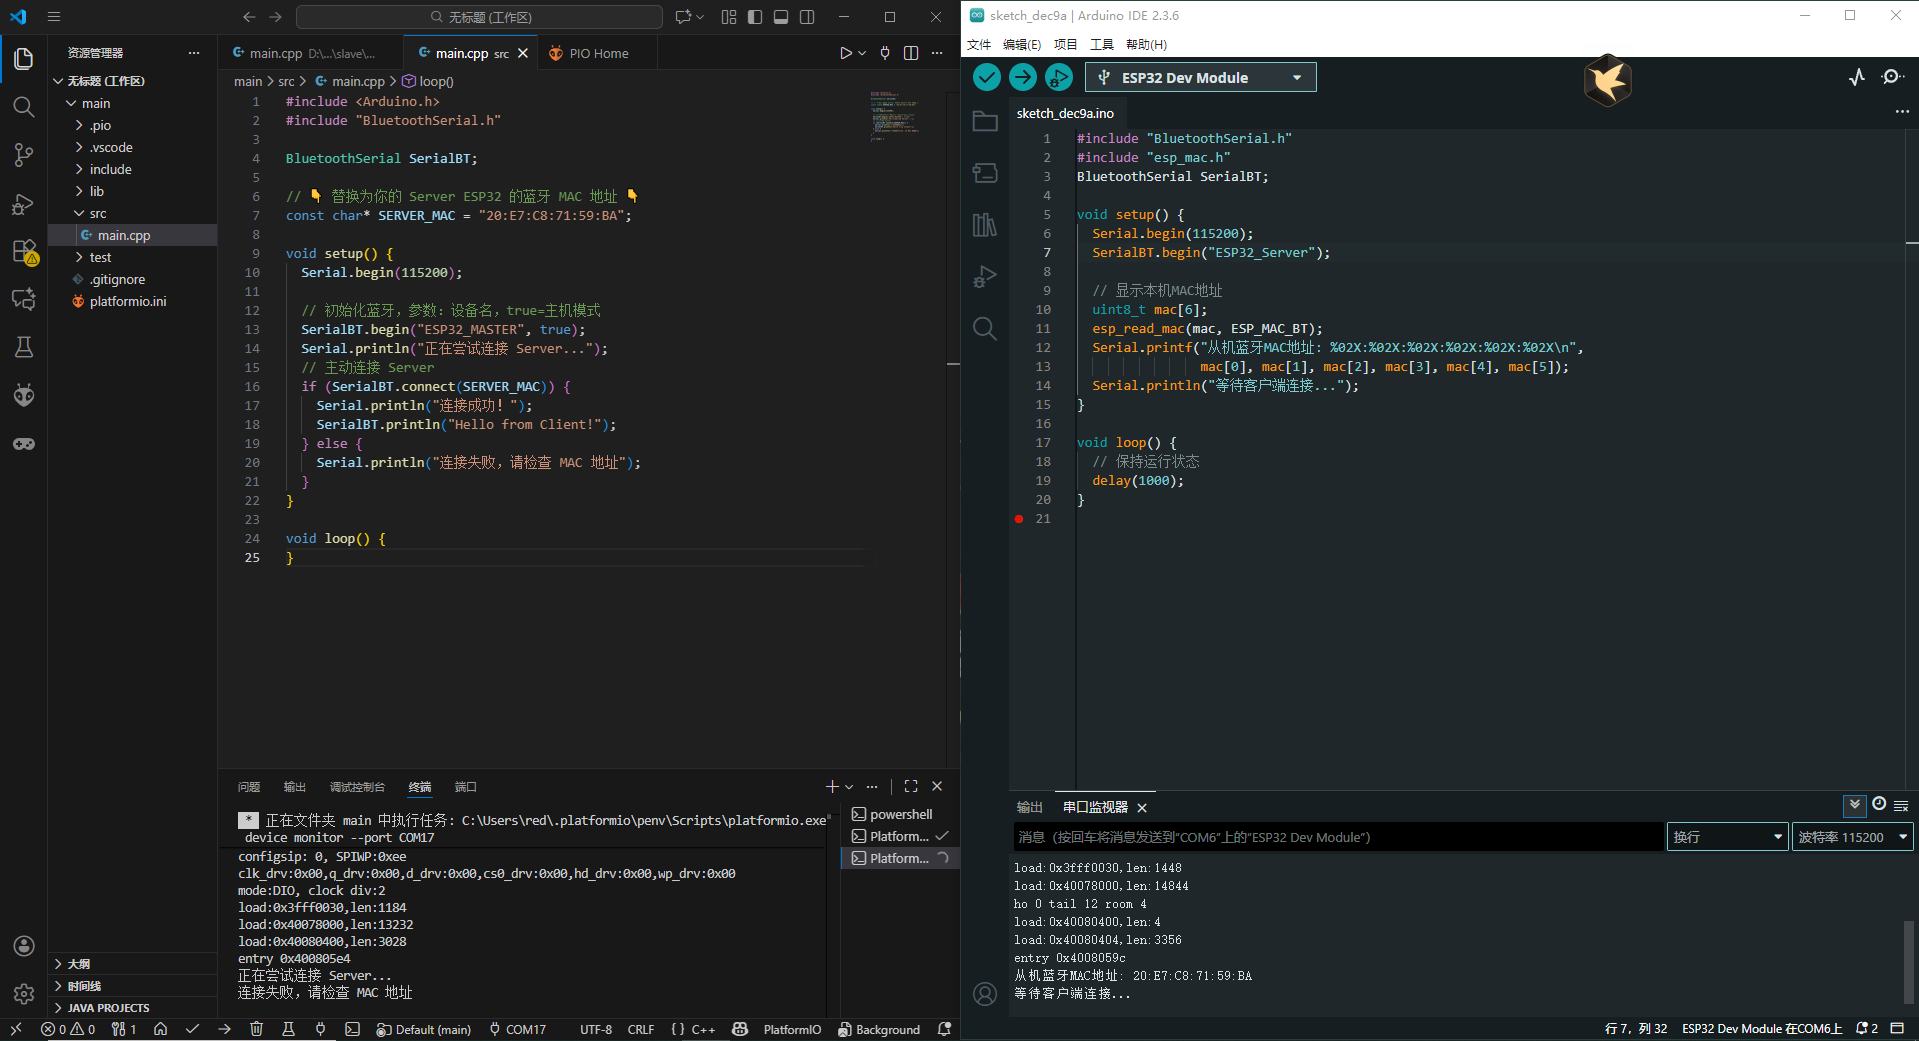Screen dimensions: 1919x1041
Task: Click CRLF line ending in status bar
Action: pos(641,1029)
